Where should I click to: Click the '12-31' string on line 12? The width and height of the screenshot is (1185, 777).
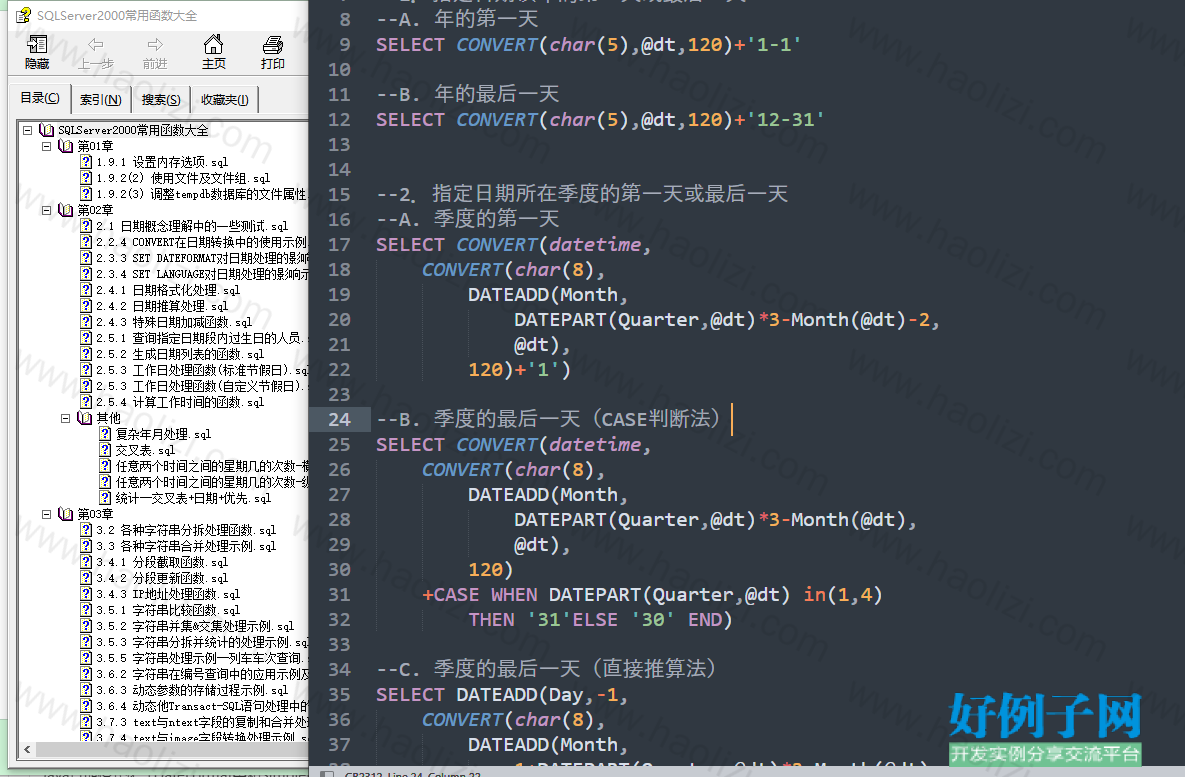(786, 120)
